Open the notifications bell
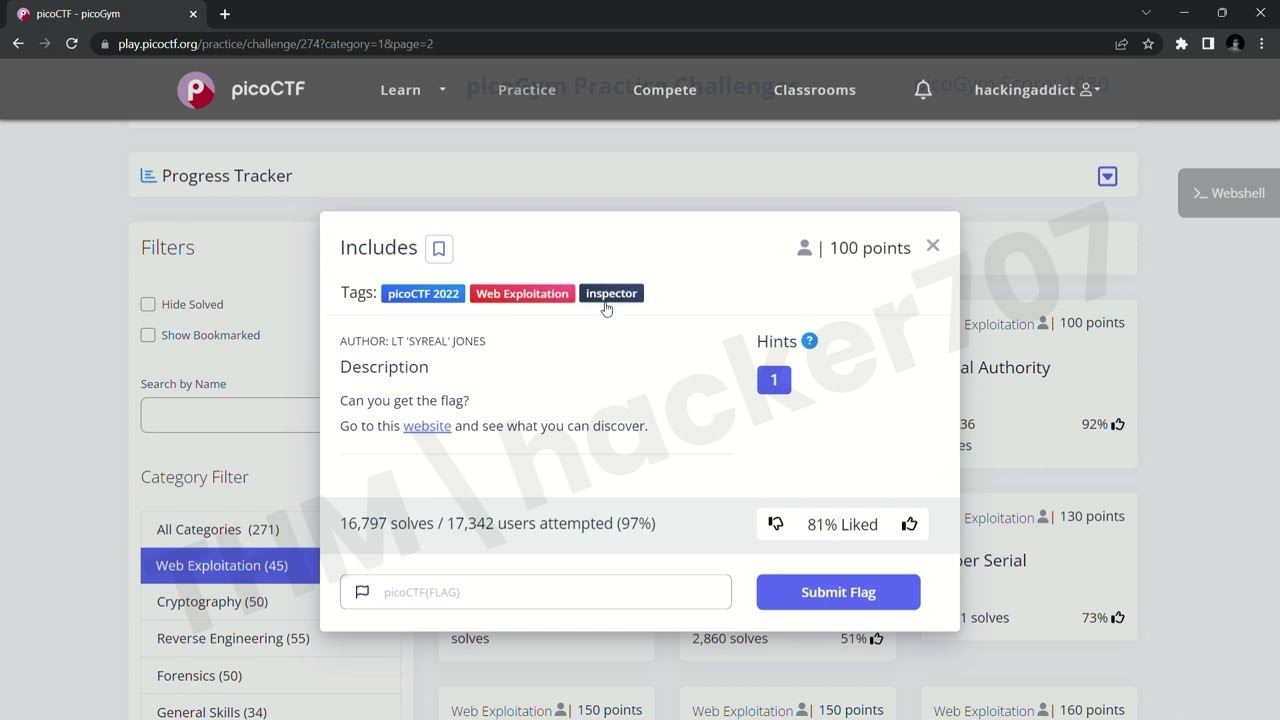 (x=923, y=90)
